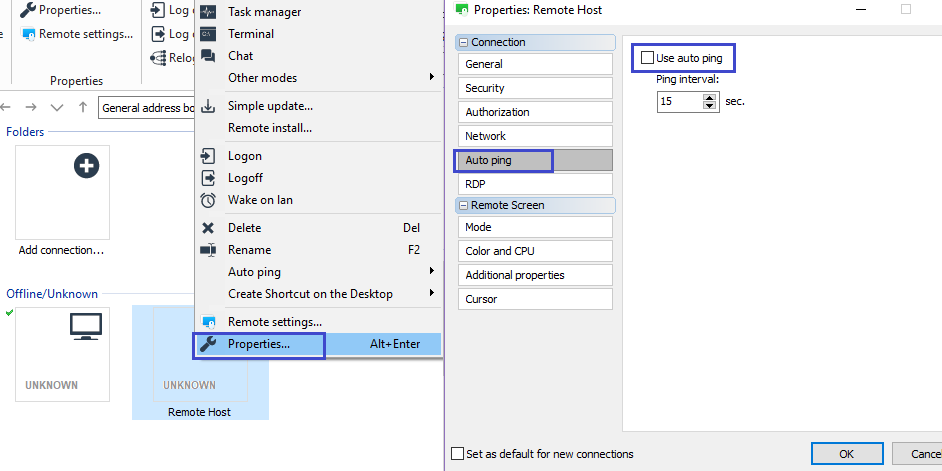Click the plus icon to add connection
The height and width of the screenshot is (471, 942).
click(87, 166)
